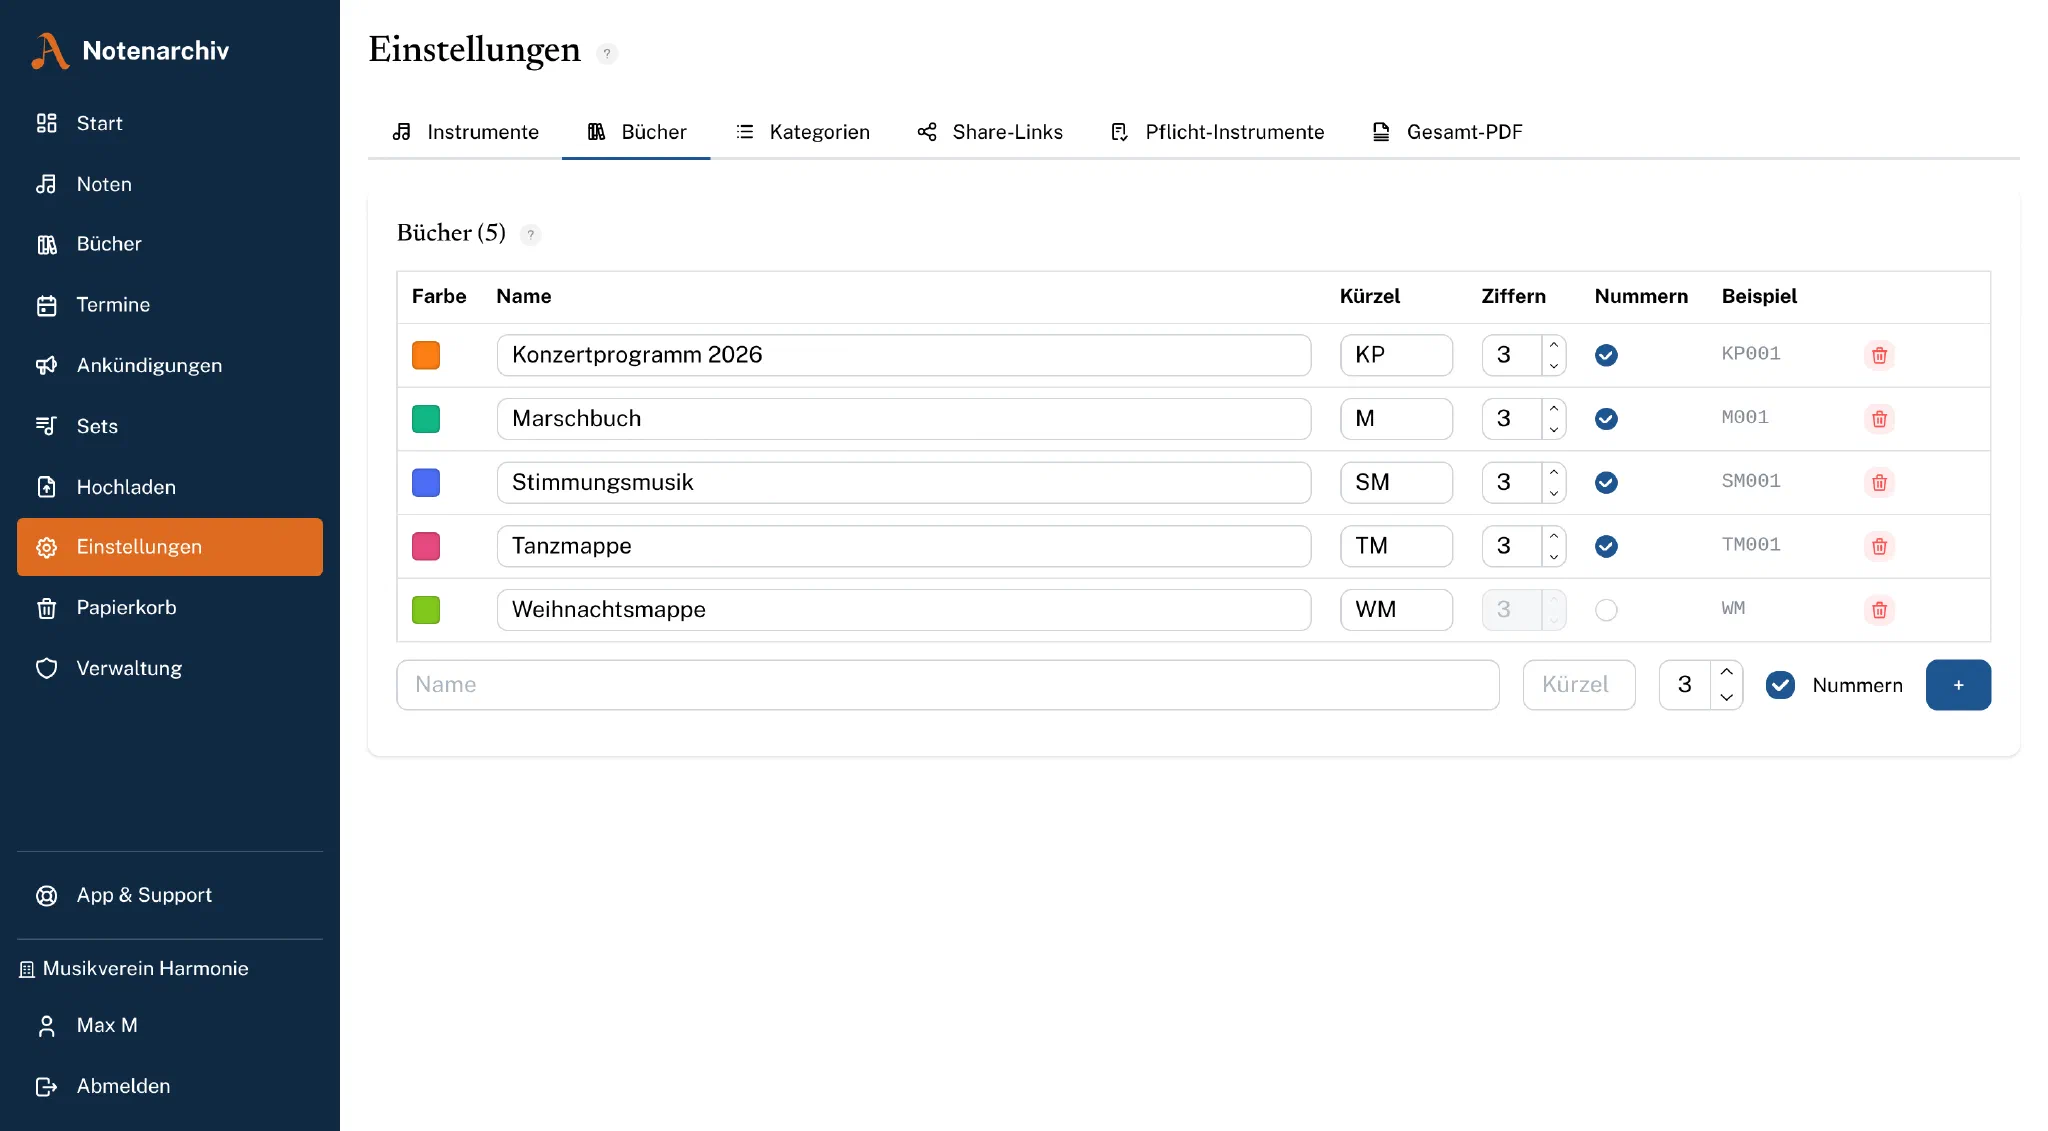Increase Ziffern for Konzertprogramm 2026
Screen dimensions: 2048x1131
pos(1554,345)
